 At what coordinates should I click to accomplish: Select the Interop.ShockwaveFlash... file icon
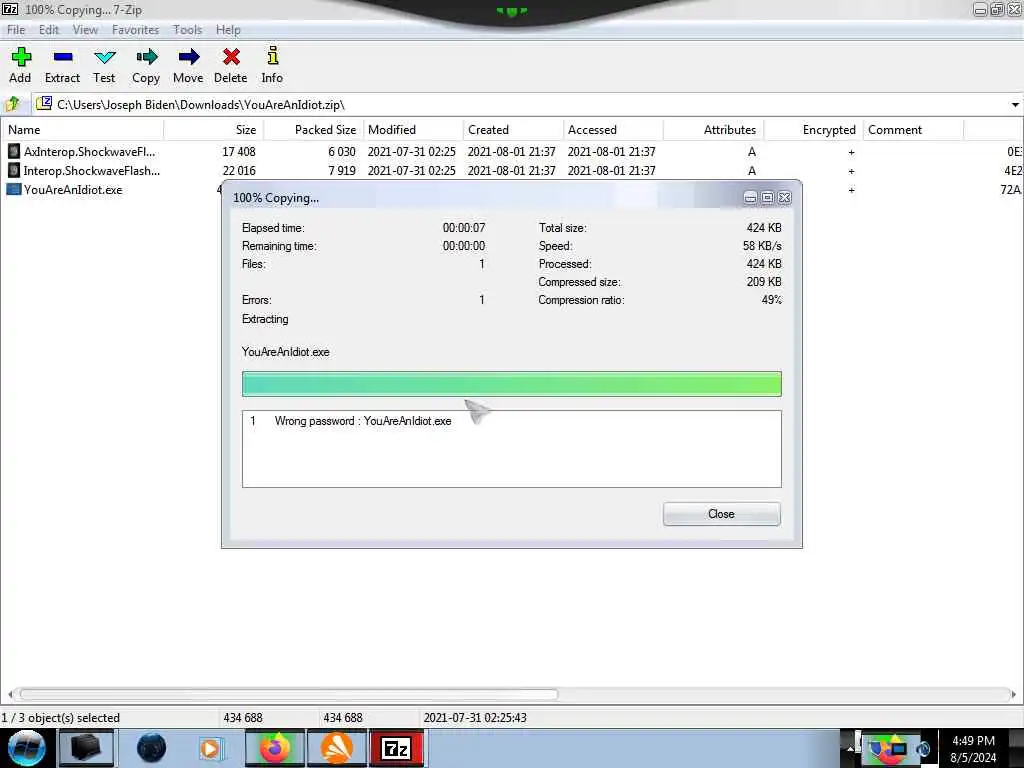click(x=14, y=170)
